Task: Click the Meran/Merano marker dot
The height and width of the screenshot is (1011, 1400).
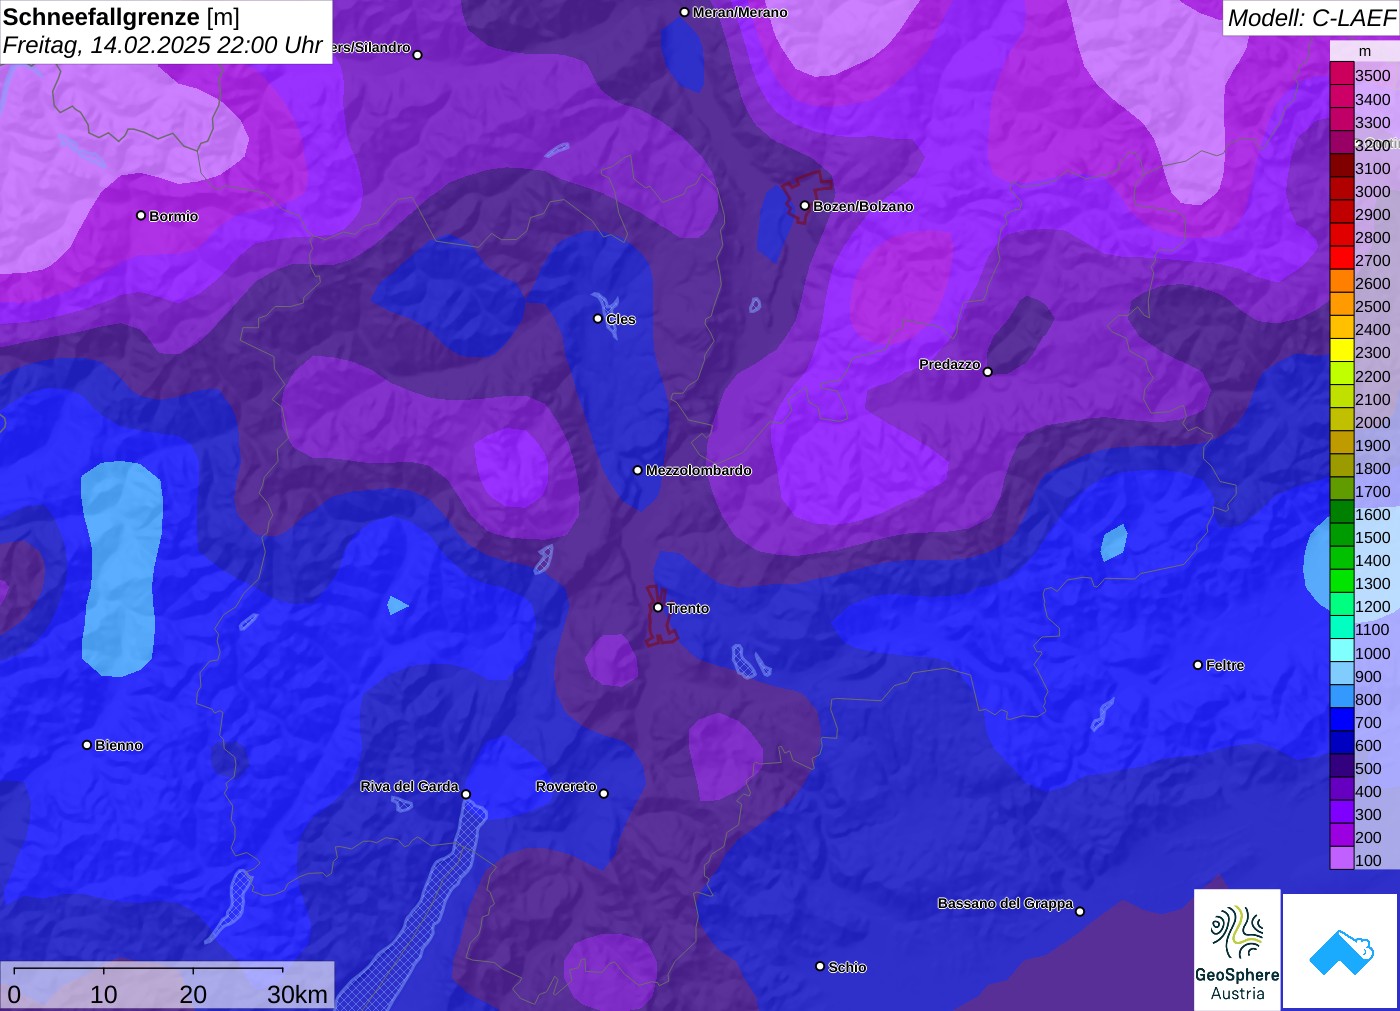Action: tap(684, 12)
